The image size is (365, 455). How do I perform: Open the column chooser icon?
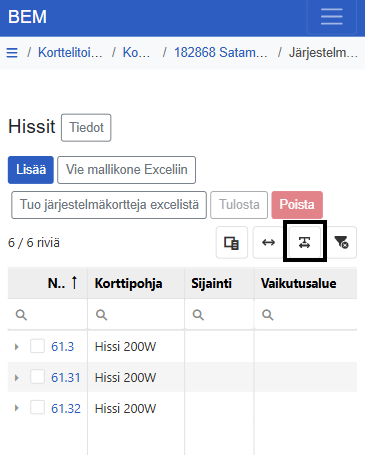[x=232, y=243]
